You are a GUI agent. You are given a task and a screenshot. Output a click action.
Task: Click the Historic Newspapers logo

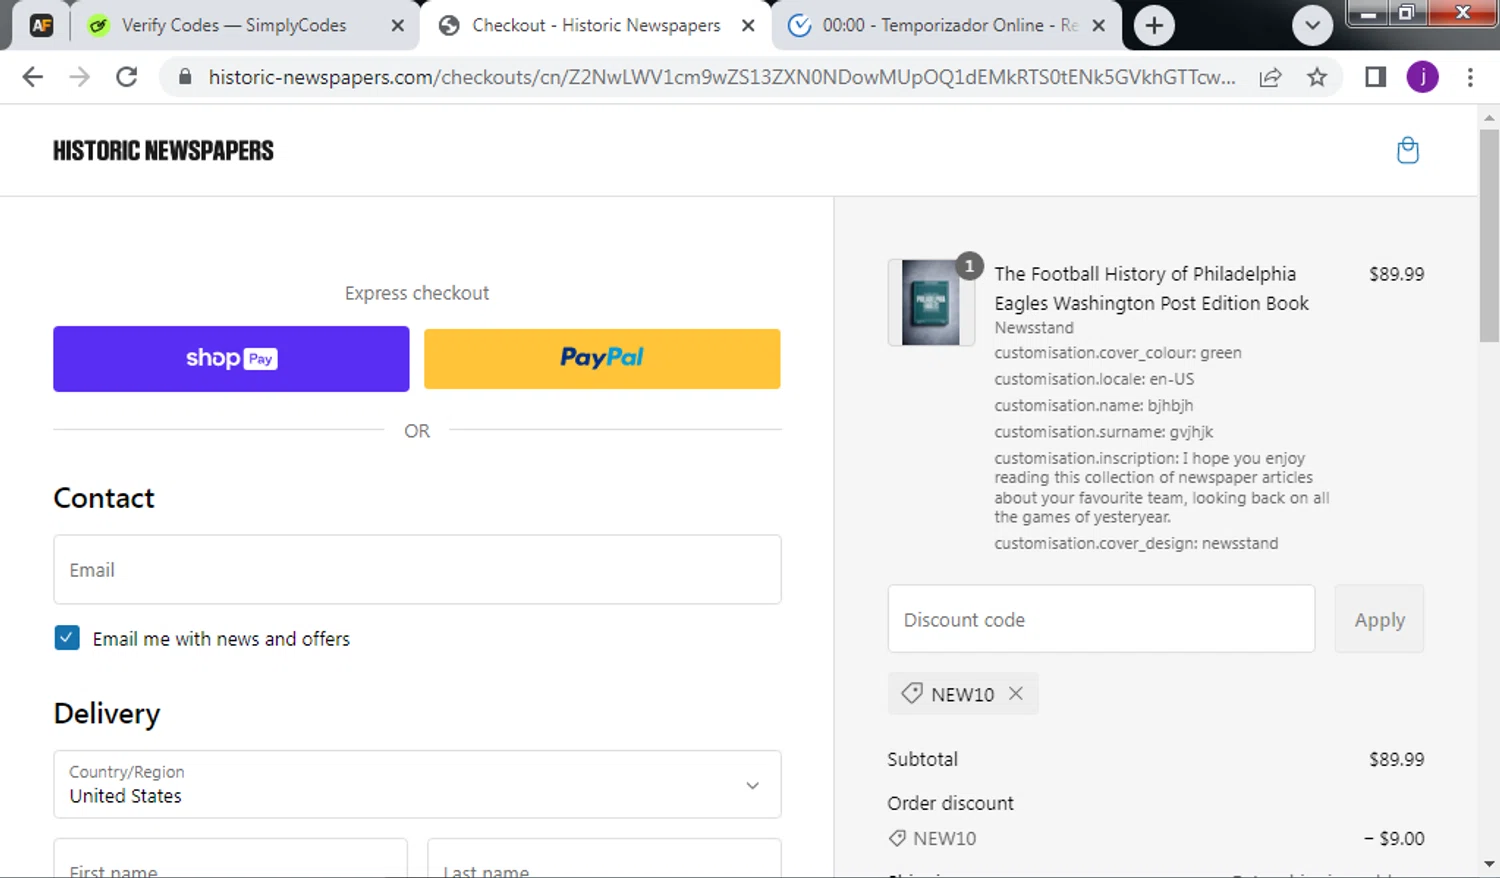(x=163, y=151)
